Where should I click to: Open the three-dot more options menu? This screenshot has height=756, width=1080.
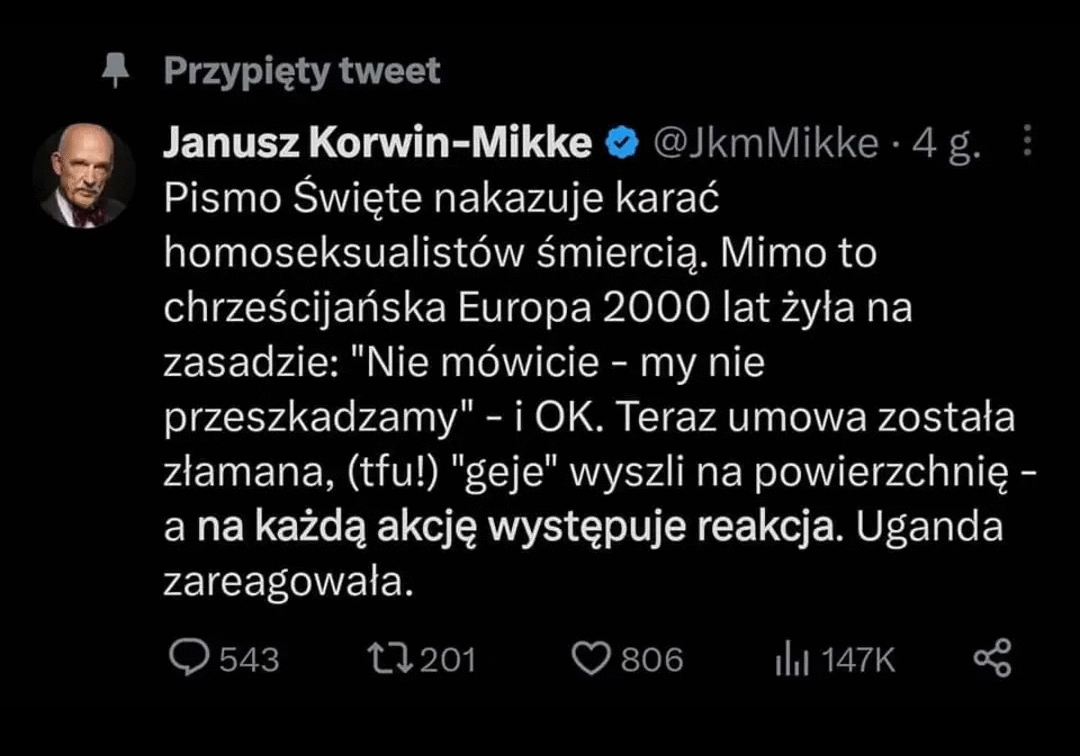click(x=1027, y=142)
